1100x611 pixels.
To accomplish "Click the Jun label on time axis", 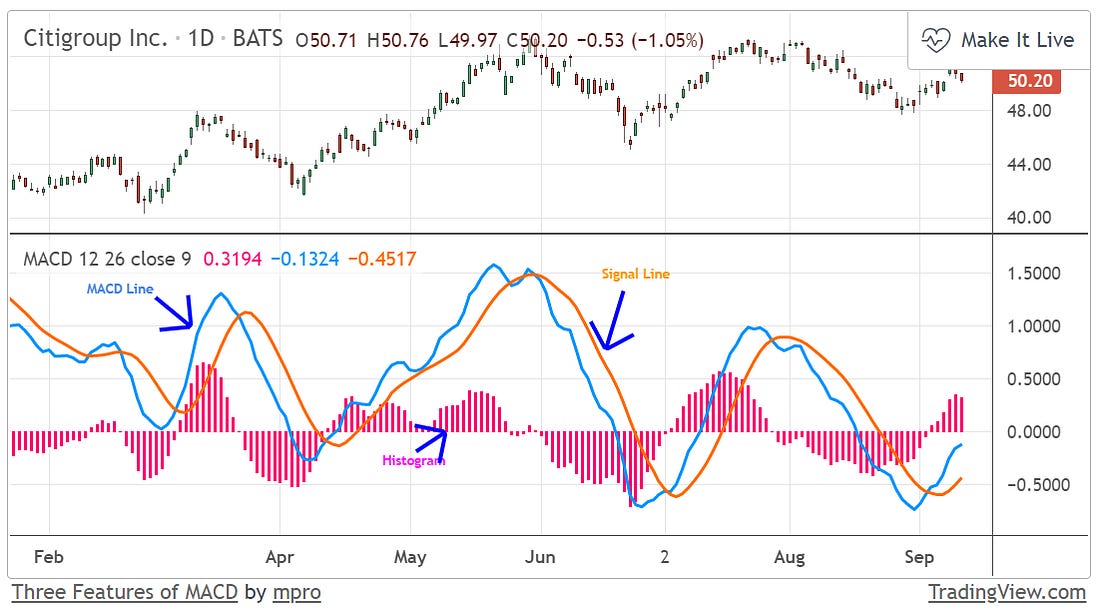I will coord(540,557).
